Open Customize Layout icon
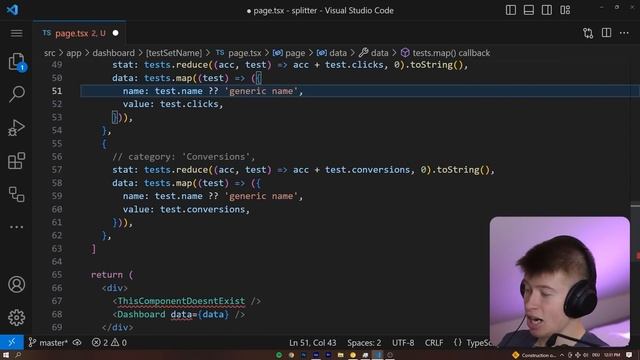This screenshot has height=360, width=640. 565,10
